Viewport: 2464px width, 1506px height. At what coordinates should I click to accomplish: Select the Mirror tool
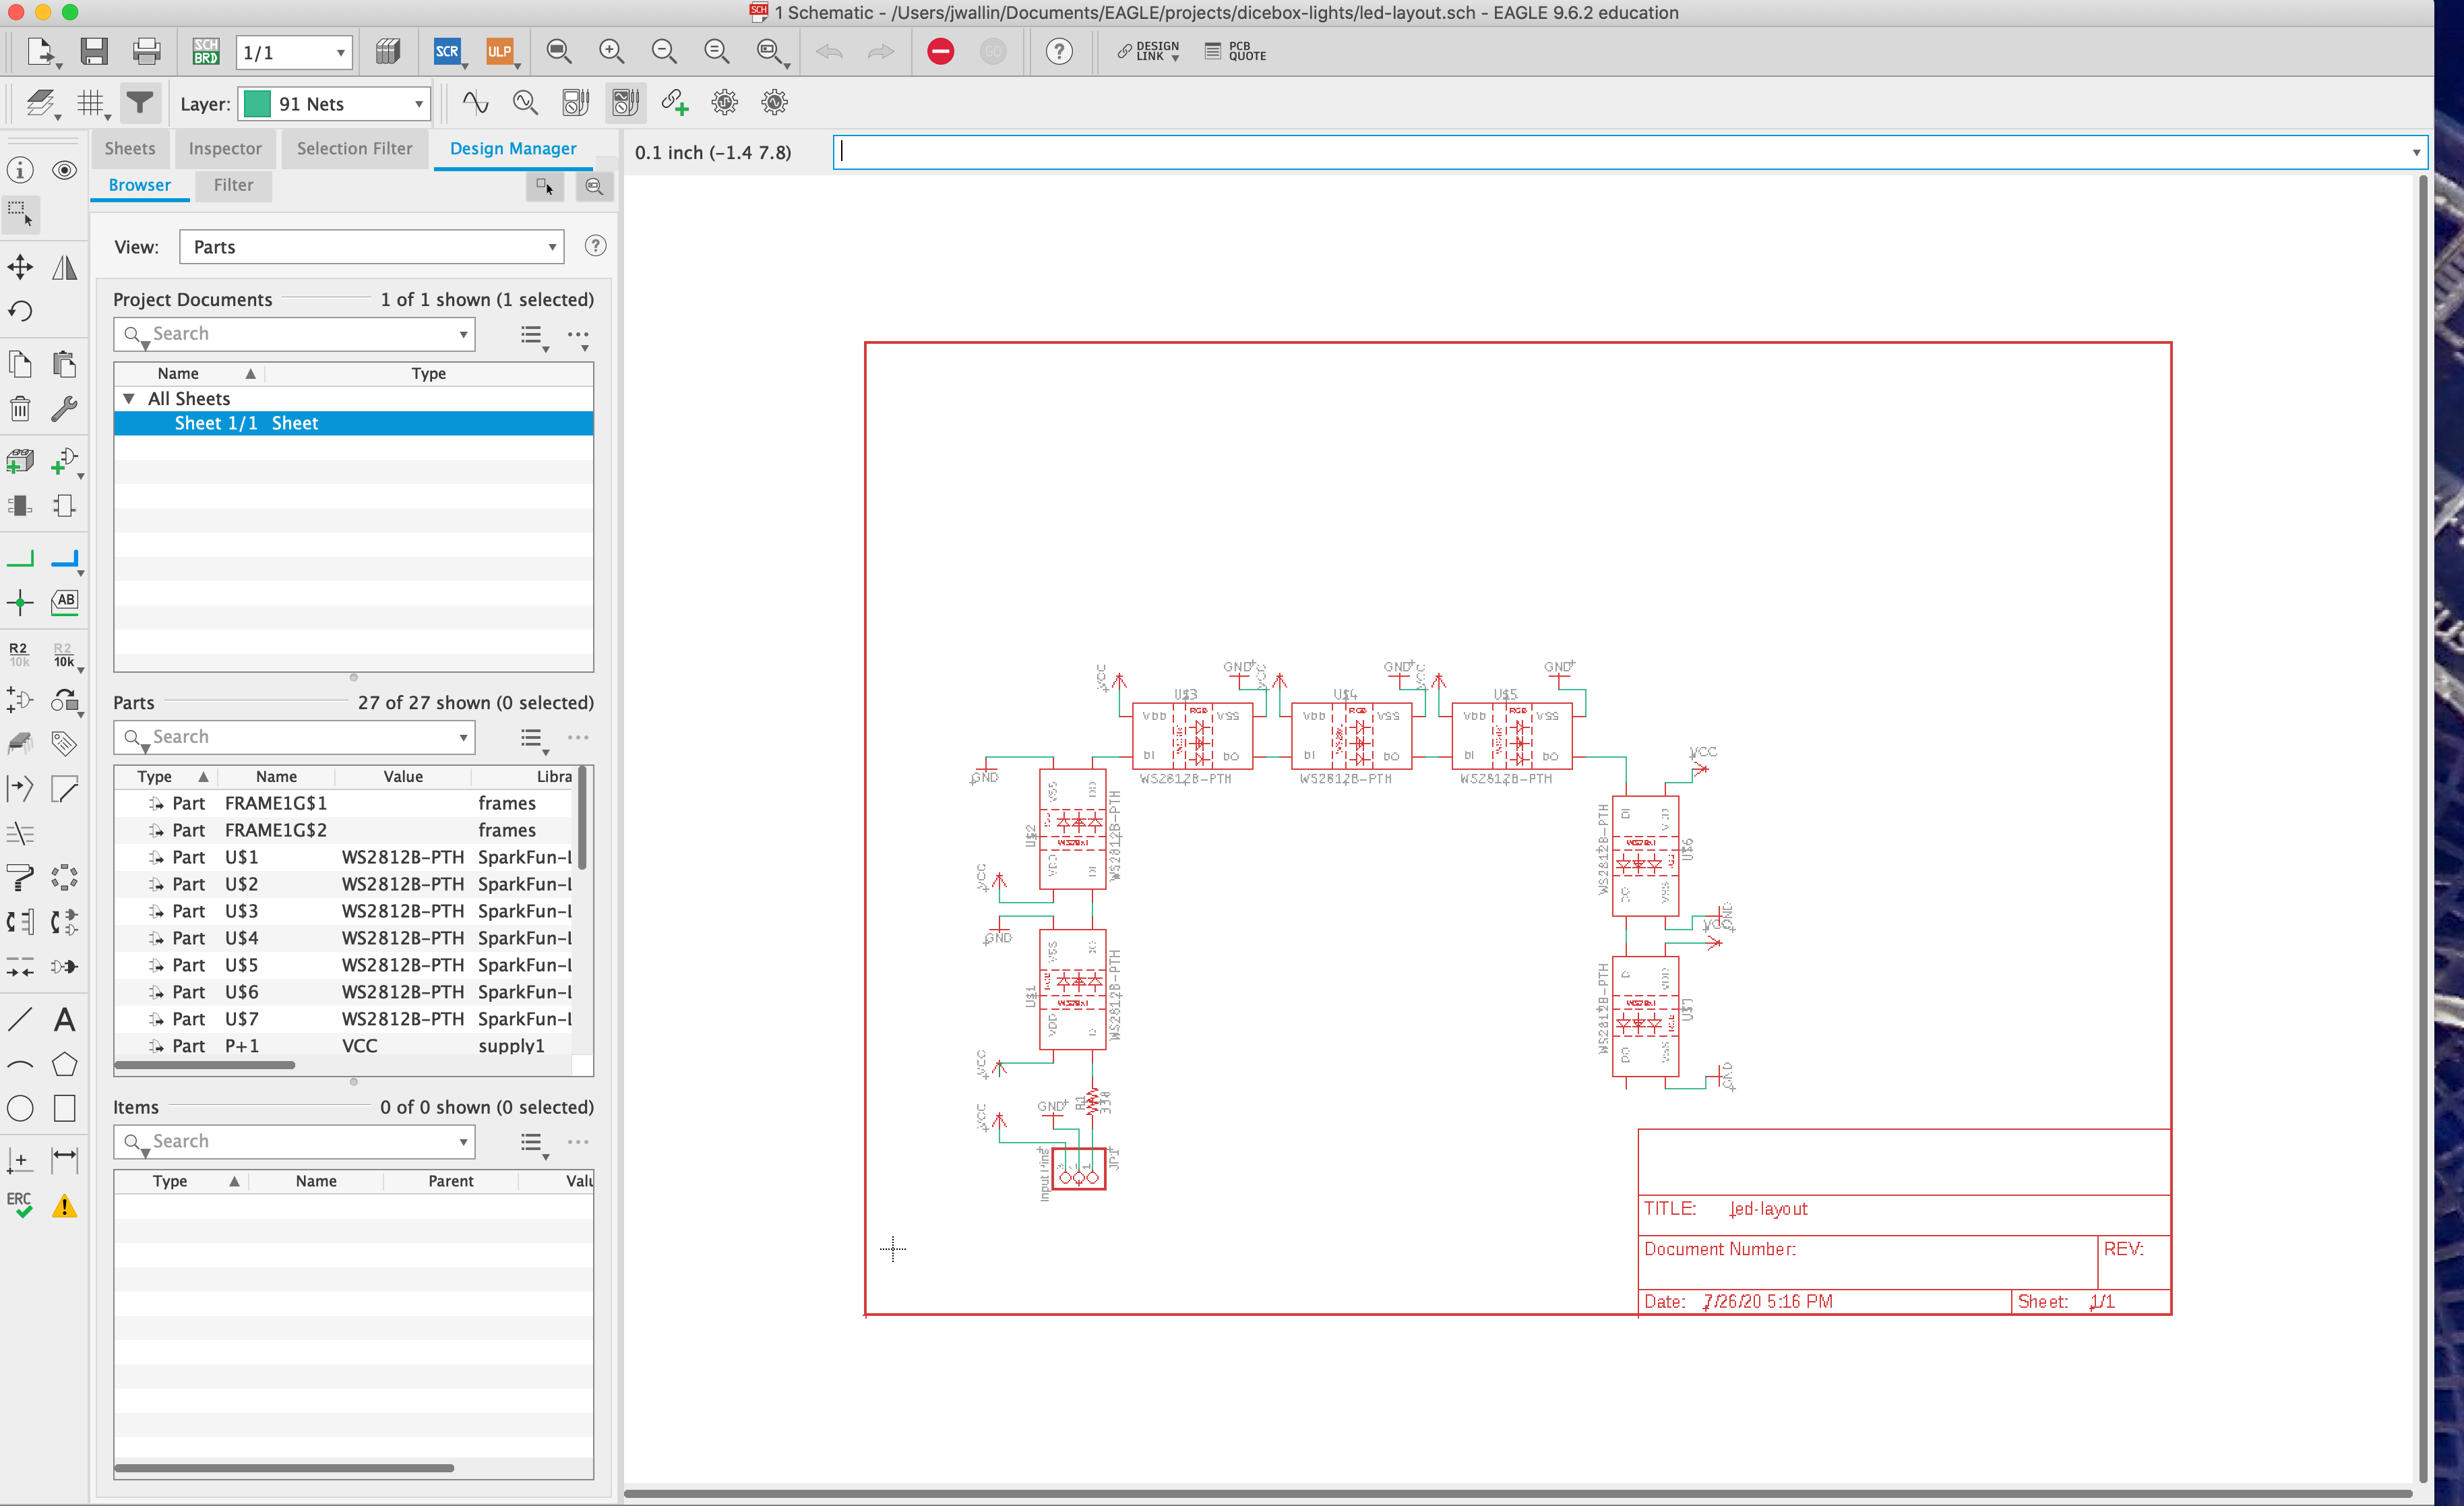coord(65,267)
